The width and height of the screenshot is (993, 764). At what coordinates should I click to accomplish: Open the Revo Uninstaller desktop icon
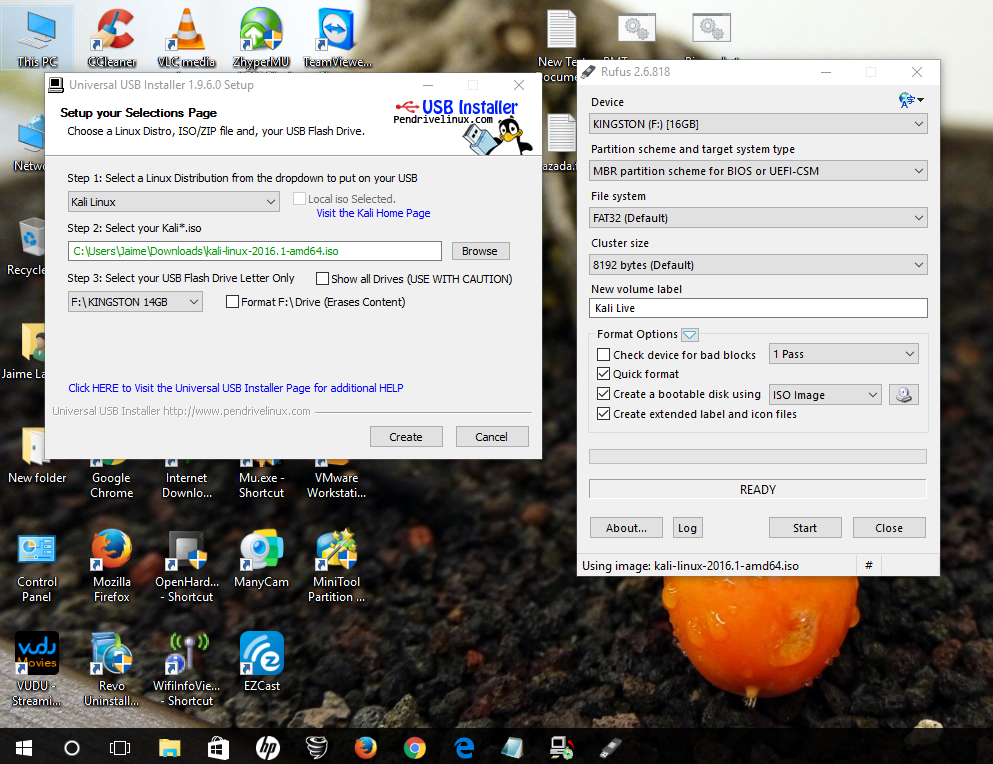coord(111,670)
